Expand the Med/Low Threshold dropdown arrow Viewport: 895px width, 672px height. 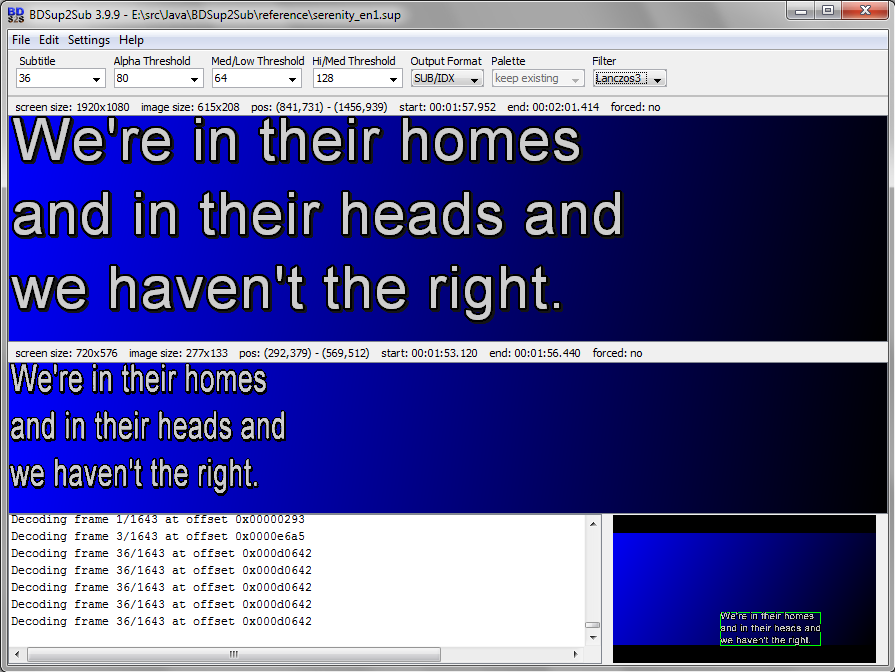292,79
